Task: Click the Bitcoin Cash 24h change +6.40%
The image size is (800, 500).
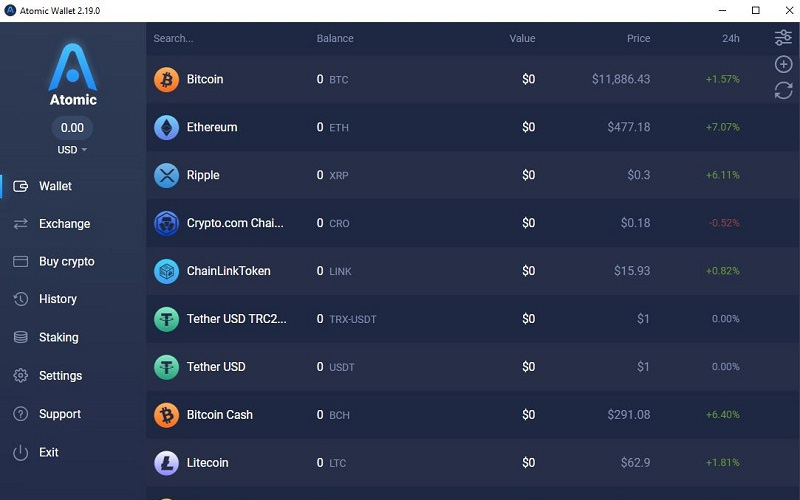Action: pos(722,415)
